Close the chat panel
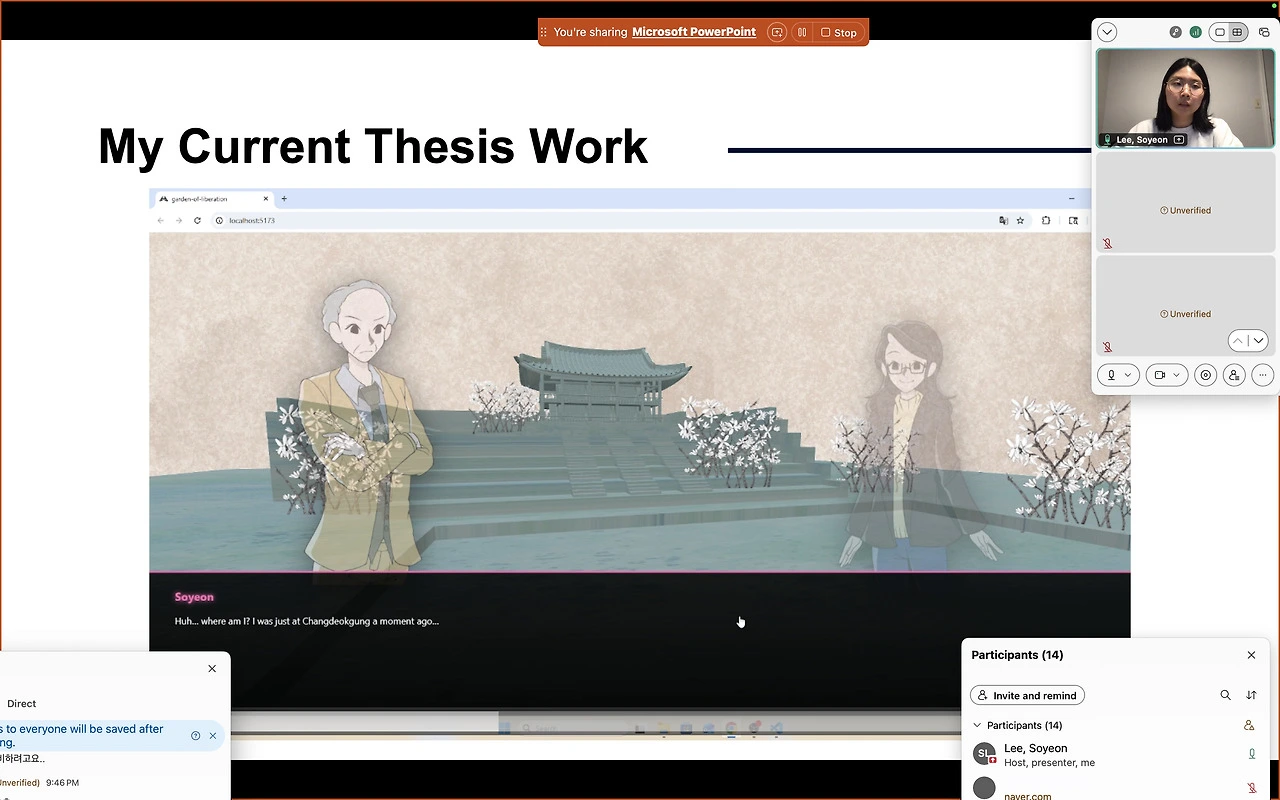This screenshot has height=800, width=1280. (x=212, y=668)
